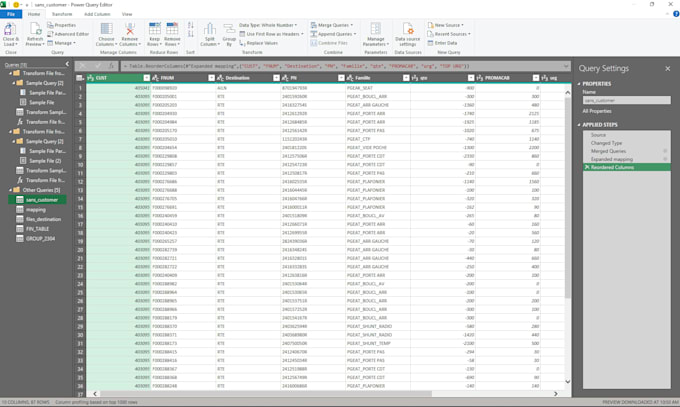Open the PN column filter dropdown

tap(341, 78)
